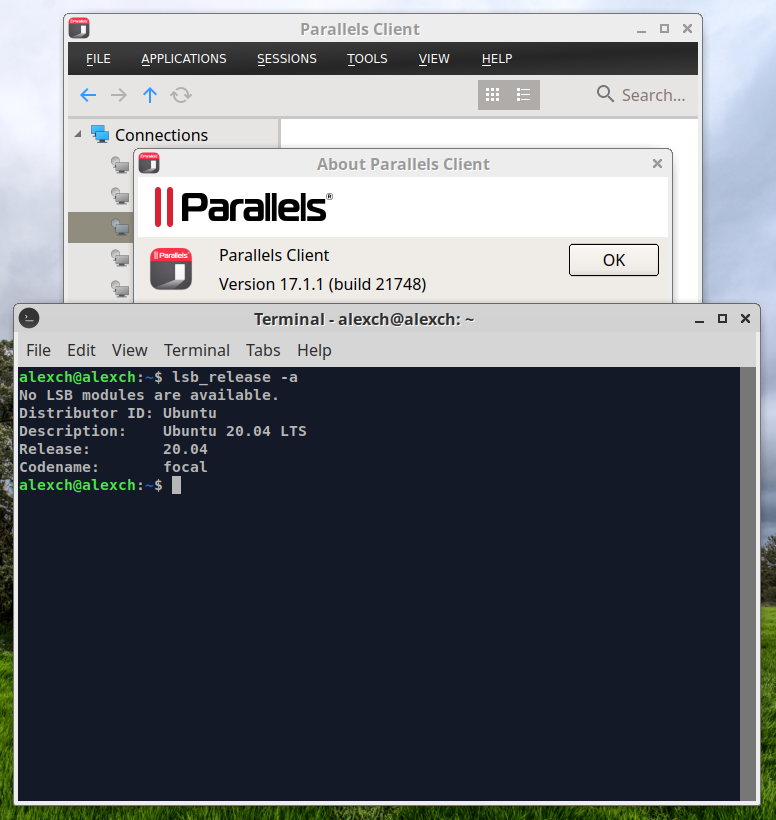Open the Terminal File menu
Screen dimensions: 776x820
click(38, 350)
